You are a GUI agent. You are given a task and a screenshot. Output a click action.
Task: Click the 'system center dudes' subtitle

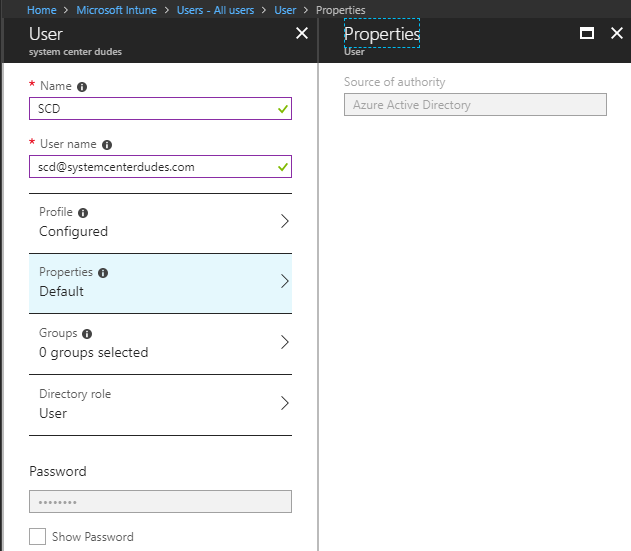[x=75, y=52]
